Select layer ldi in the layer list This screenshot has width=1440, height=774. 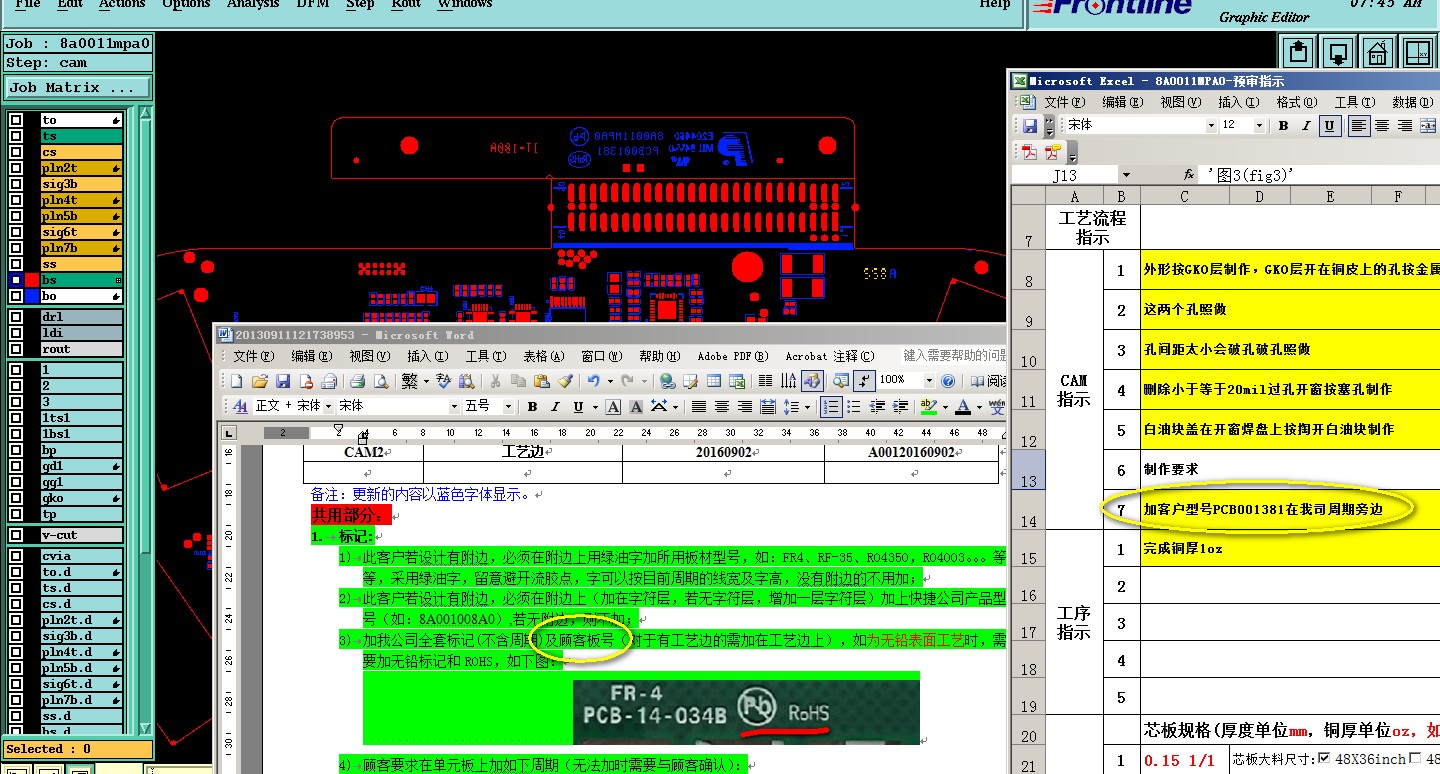click(x=81, y=333)
